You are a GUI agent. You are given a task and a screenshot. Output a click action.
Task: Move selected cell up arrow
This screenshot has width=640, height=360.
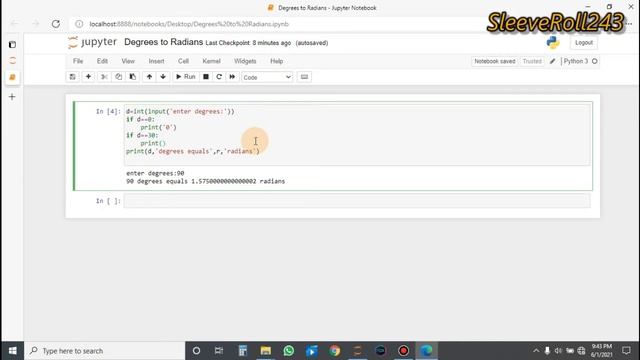(x=149, y=77)
